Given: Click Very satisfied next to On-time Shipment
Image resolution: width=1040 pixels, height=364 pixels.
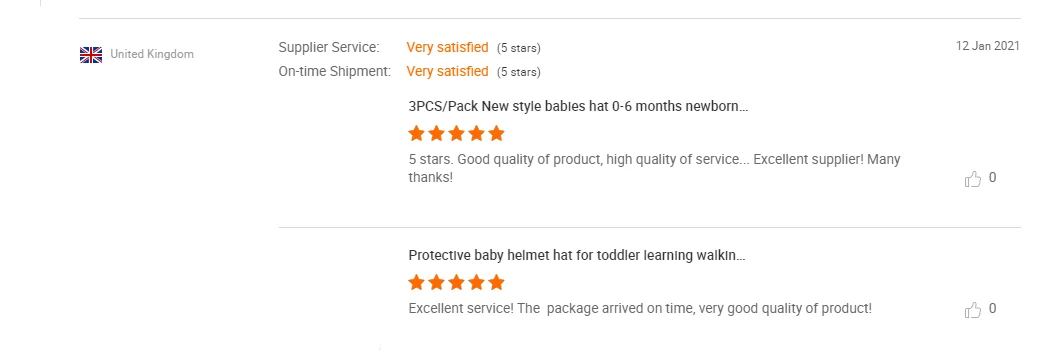Looking at the screenshot, I should (447, 72).
